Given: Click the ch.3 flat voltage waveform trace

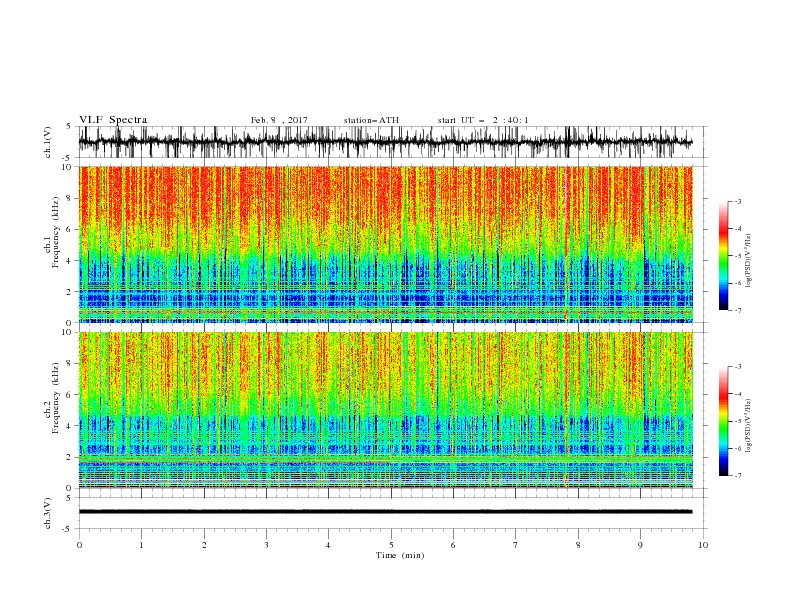Looking at the screenshot, I should tap(385, 512).
